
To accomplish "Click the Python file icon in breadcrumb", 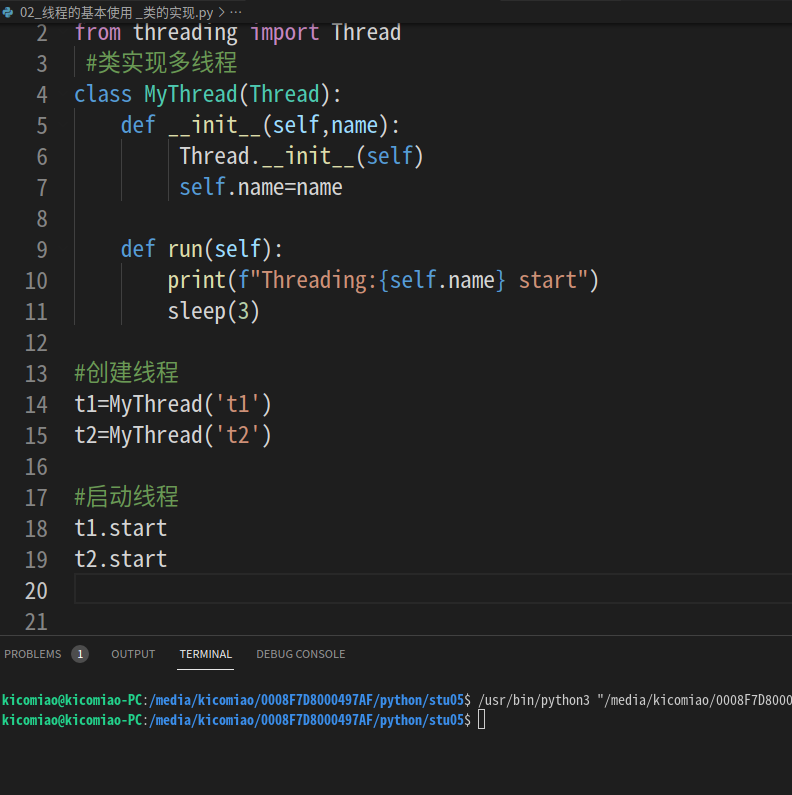I will coord(8,12).
